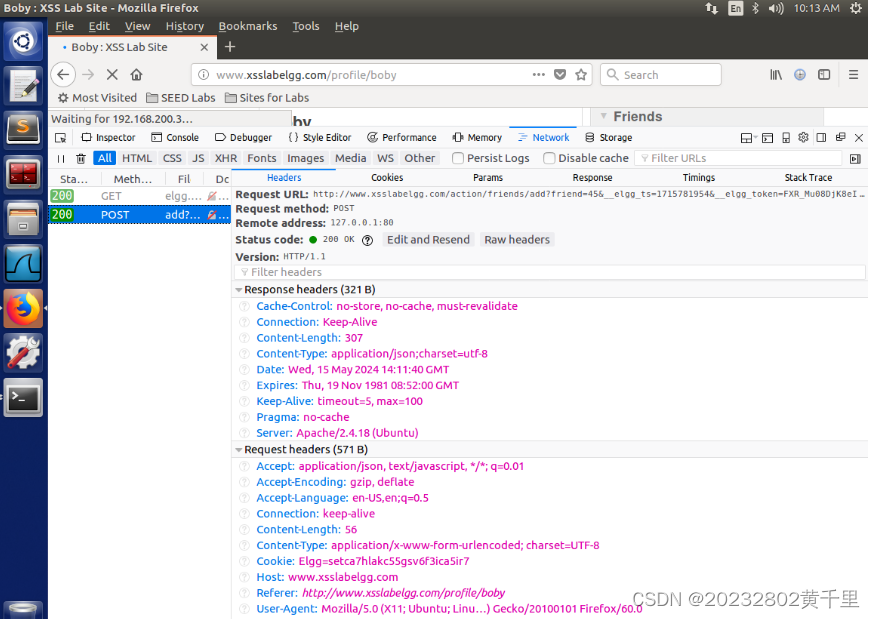Click the Filter URLs field
This screenshot has height=619, width=875.
pos(738,159)
